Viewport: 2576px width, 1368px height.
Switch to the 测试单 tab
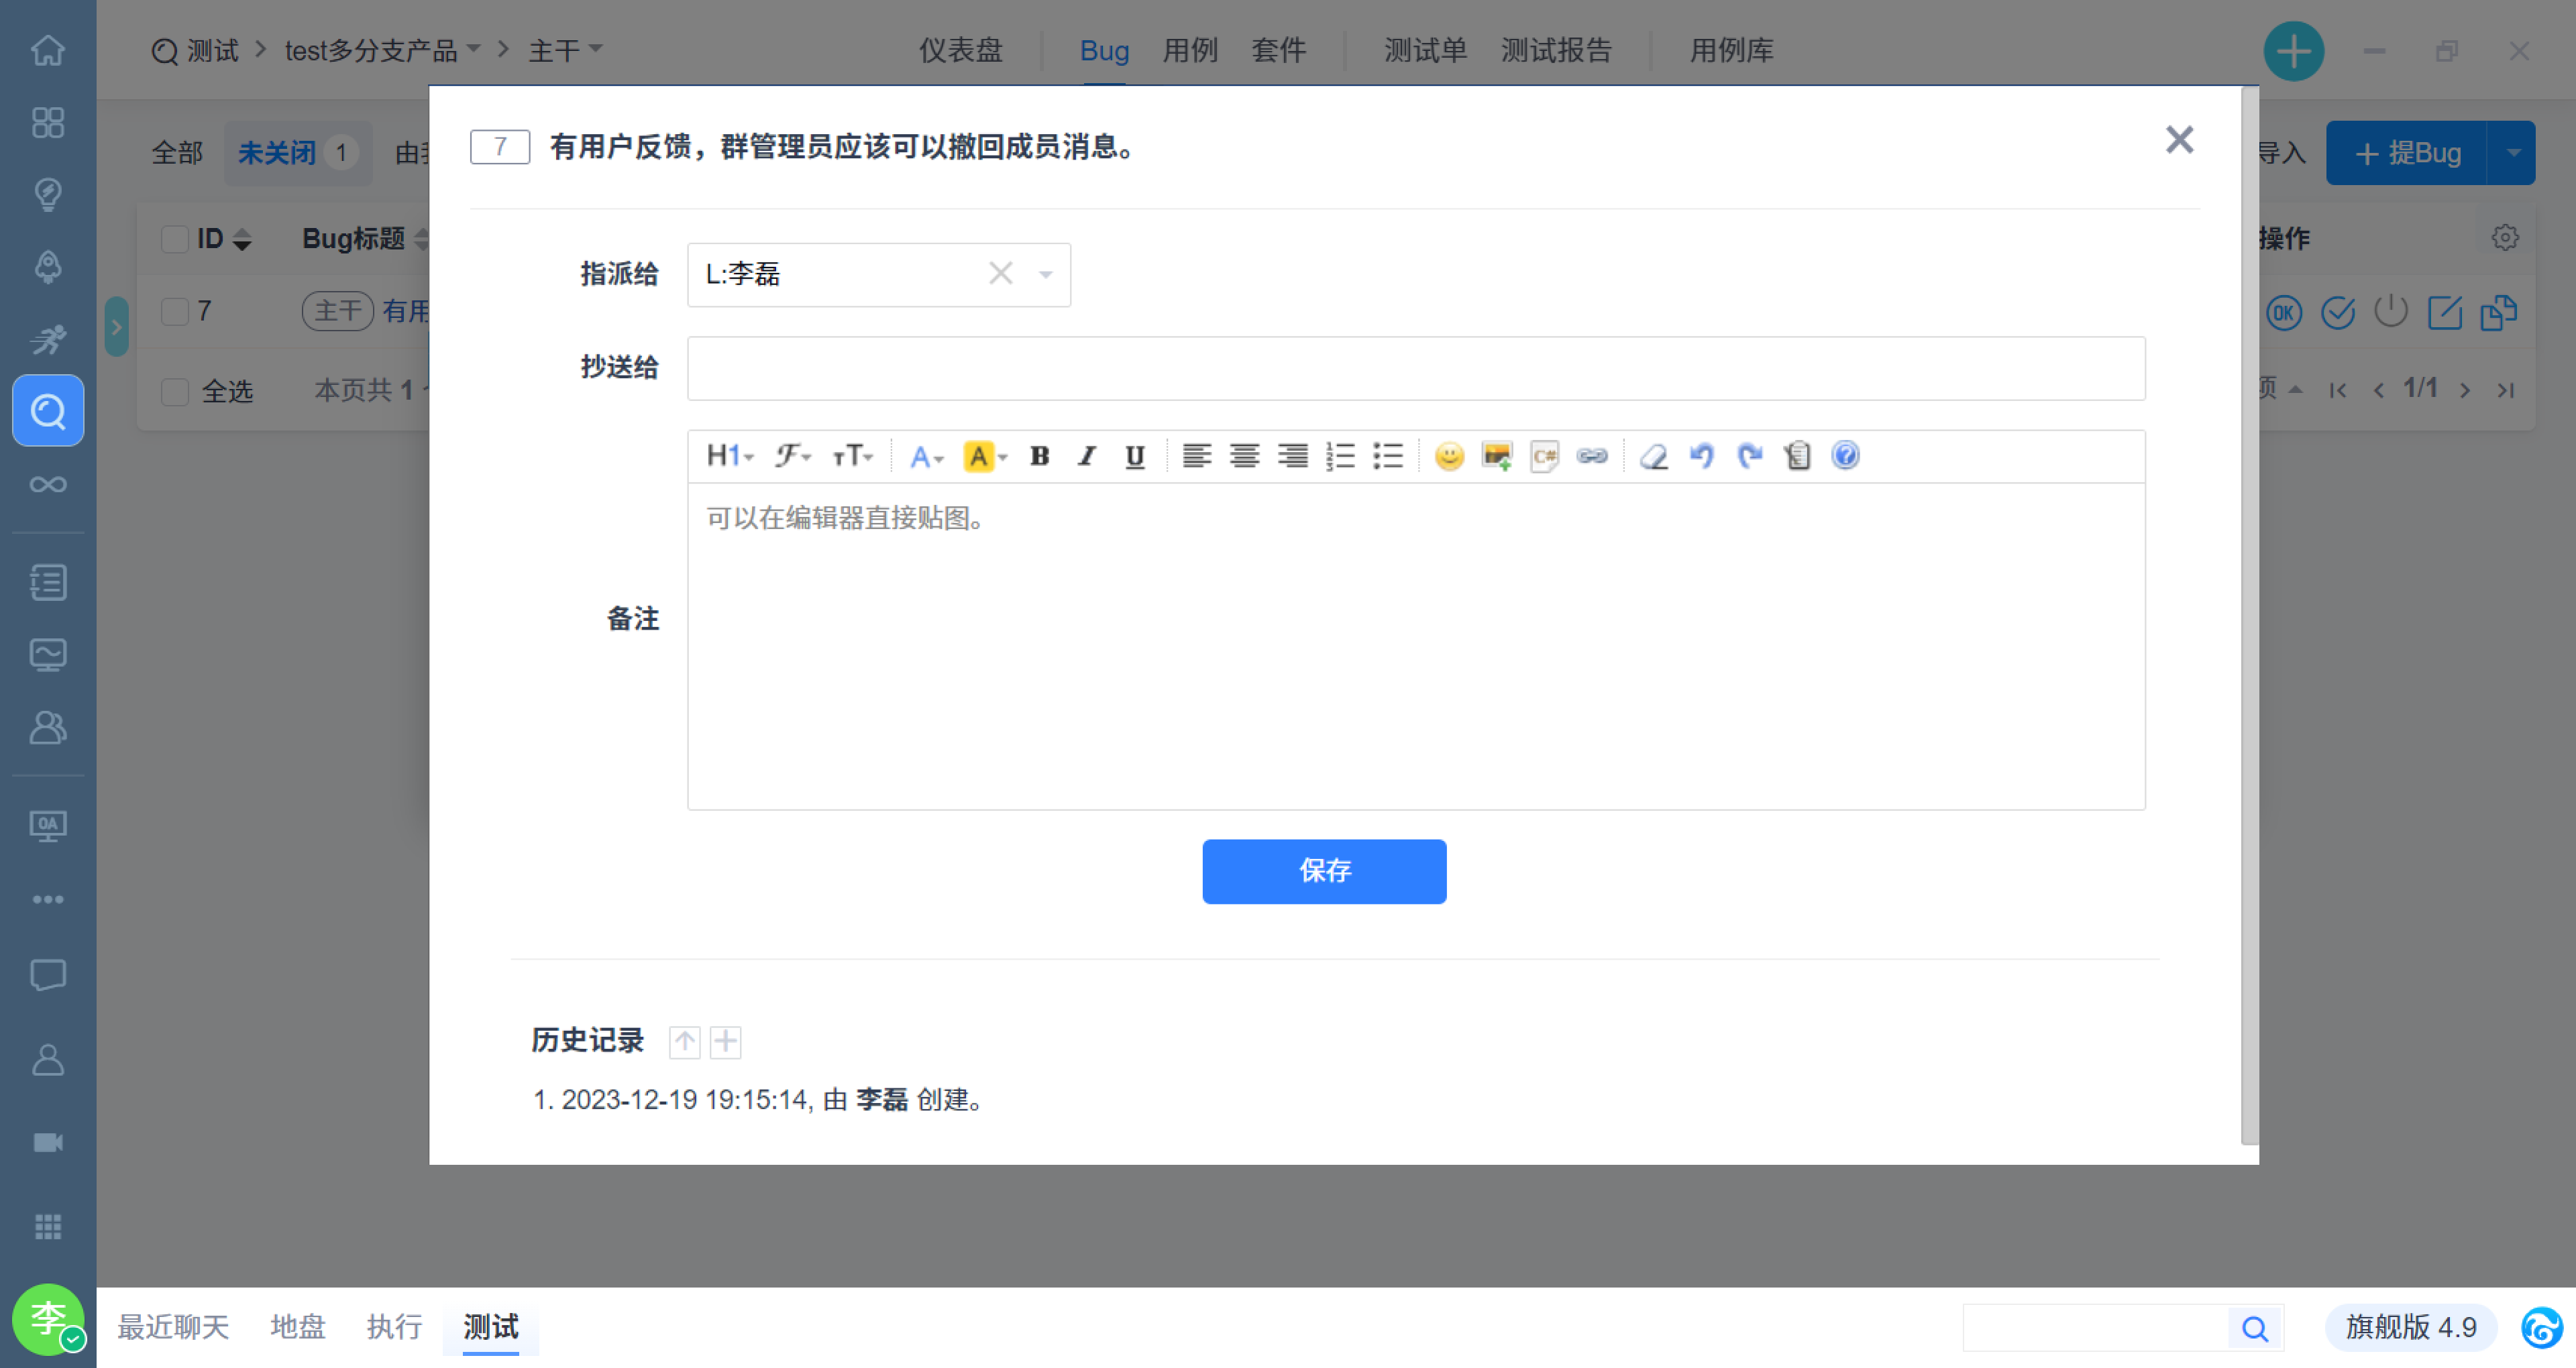pos(1425,50)
